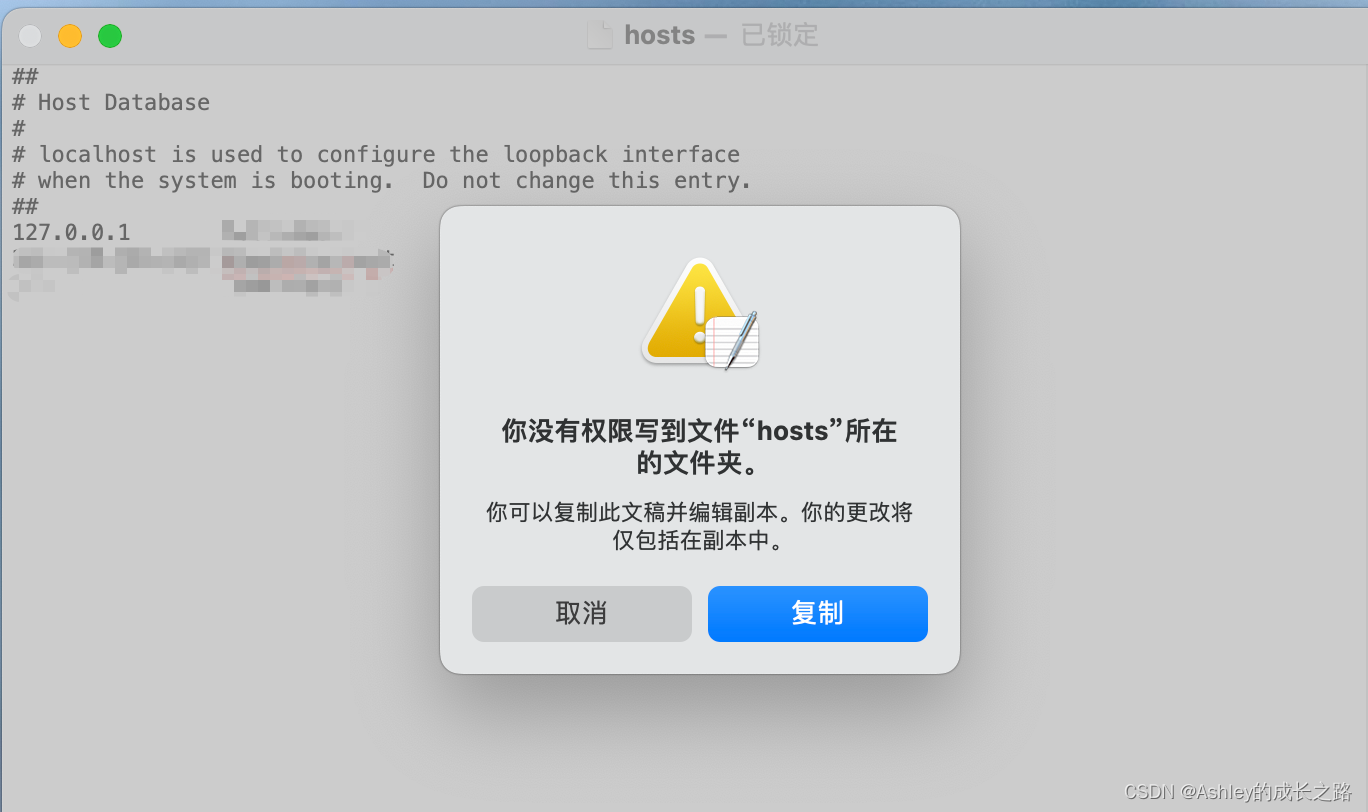Viewport: 1368px width, 812px height.
Task: Click the "hosts" window title text
Action: tap(659, 35)
